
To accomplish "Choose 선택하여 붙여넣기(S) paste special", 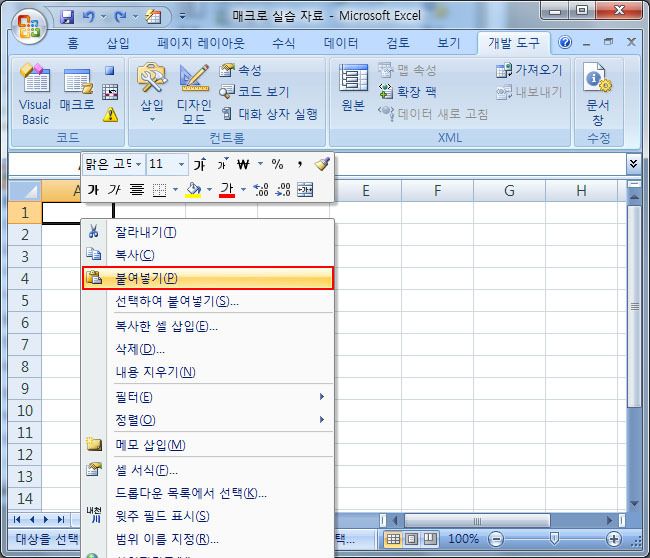I will [x=208, y=301].
